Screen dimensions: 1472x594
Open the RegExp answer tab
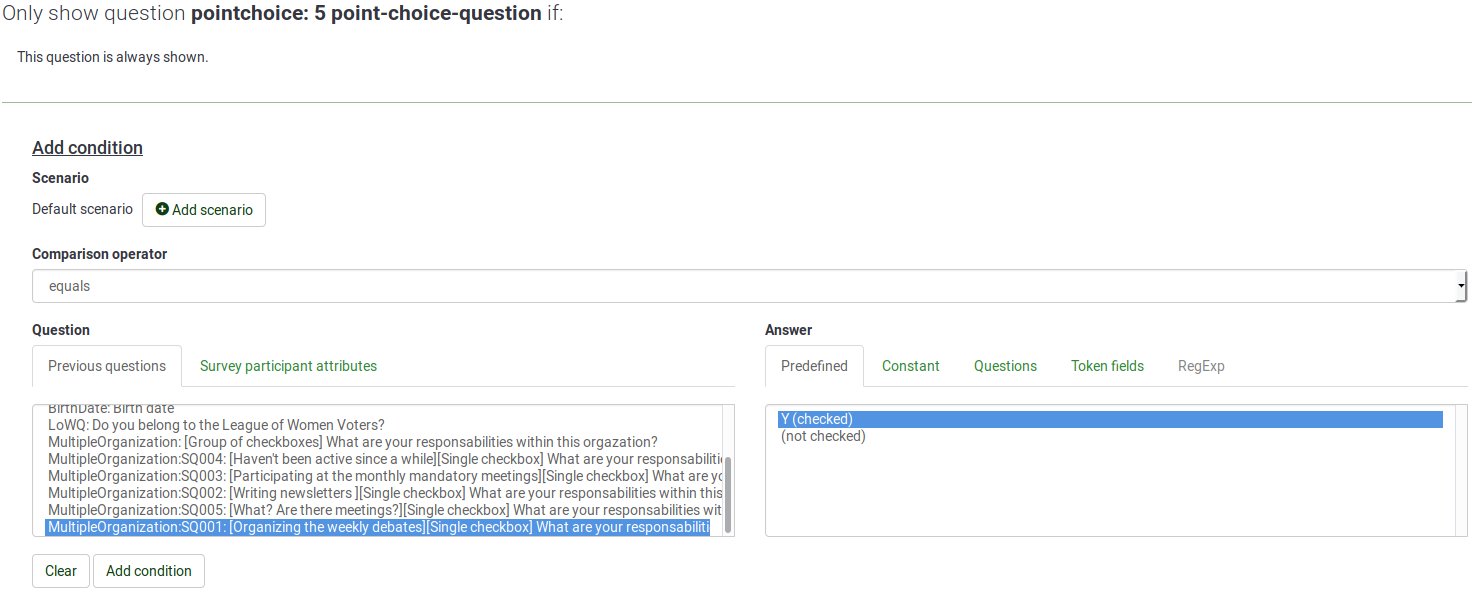coord(1201,366)
